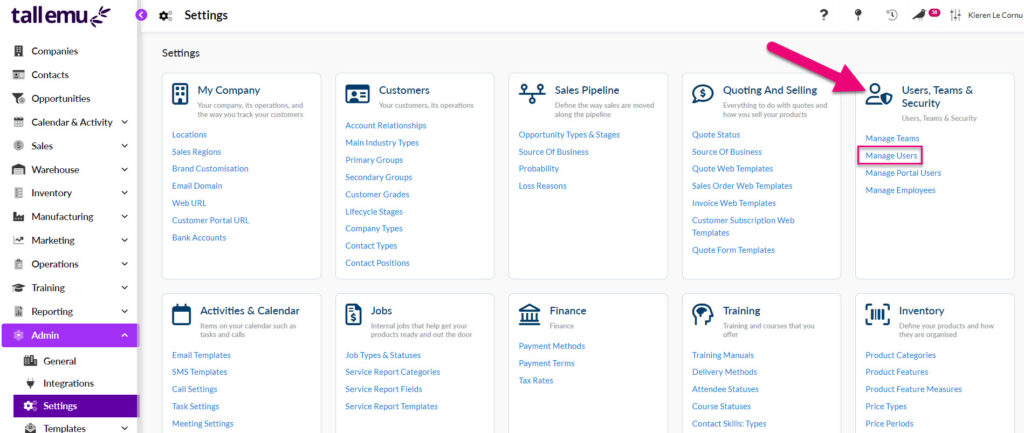Click the Customers ID card icon
1024x433 pixels.
click(x=357, y=94)
